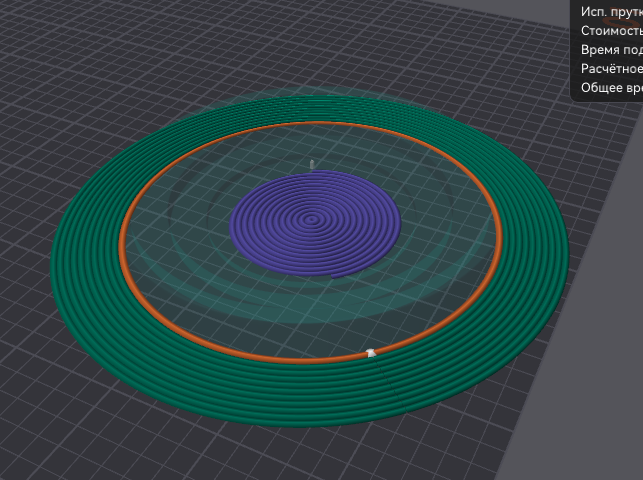Image resolution: width=643 pixels, height=480 pixels.
Task: Click the translucent teal area inside orange ring
Action: point(200,300)
